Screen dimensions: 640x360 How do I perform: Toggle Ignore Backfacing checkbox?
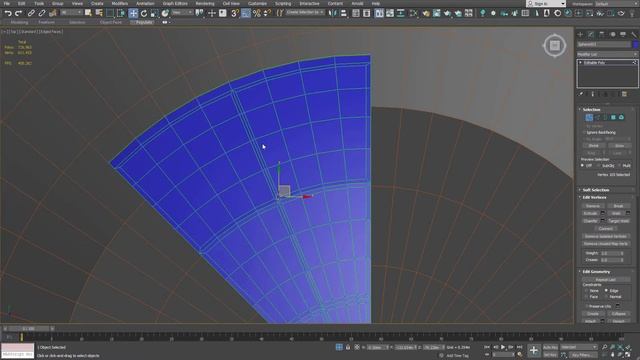tap(583, 133)
